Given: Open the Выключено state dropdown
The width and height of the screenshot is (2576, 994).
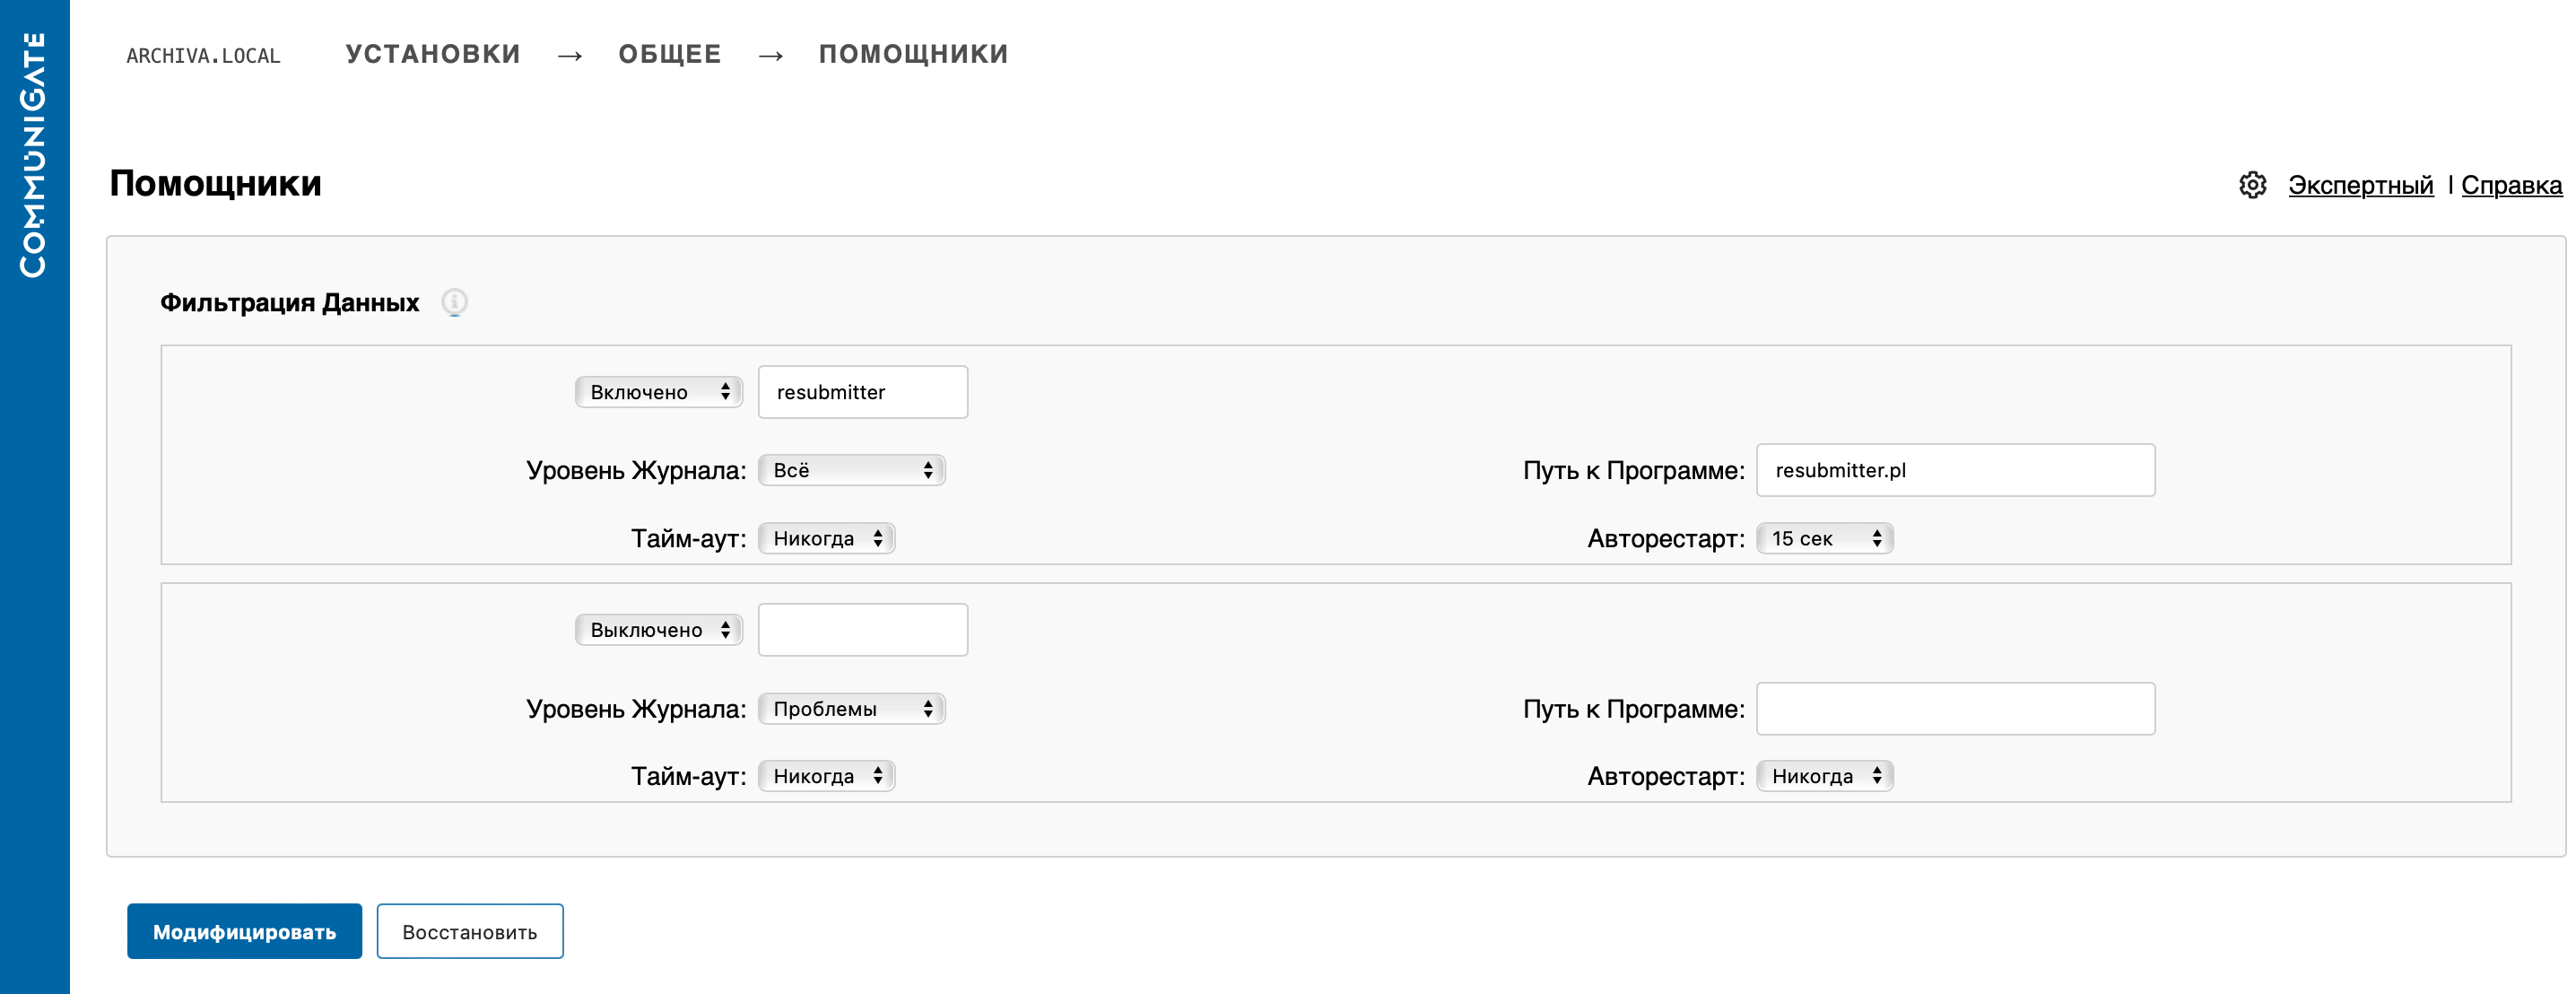Looking at the screenshot, I should tap(658, 630).
